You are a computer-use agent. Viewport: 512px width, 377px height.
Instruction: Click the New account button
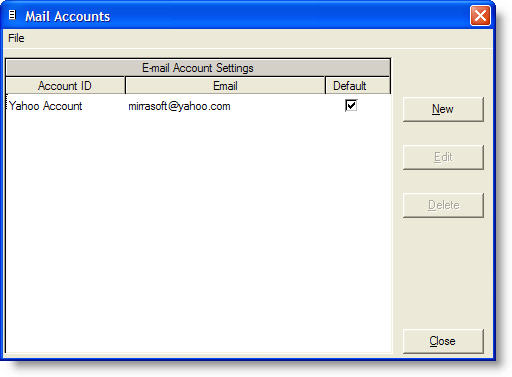[443, 109]
